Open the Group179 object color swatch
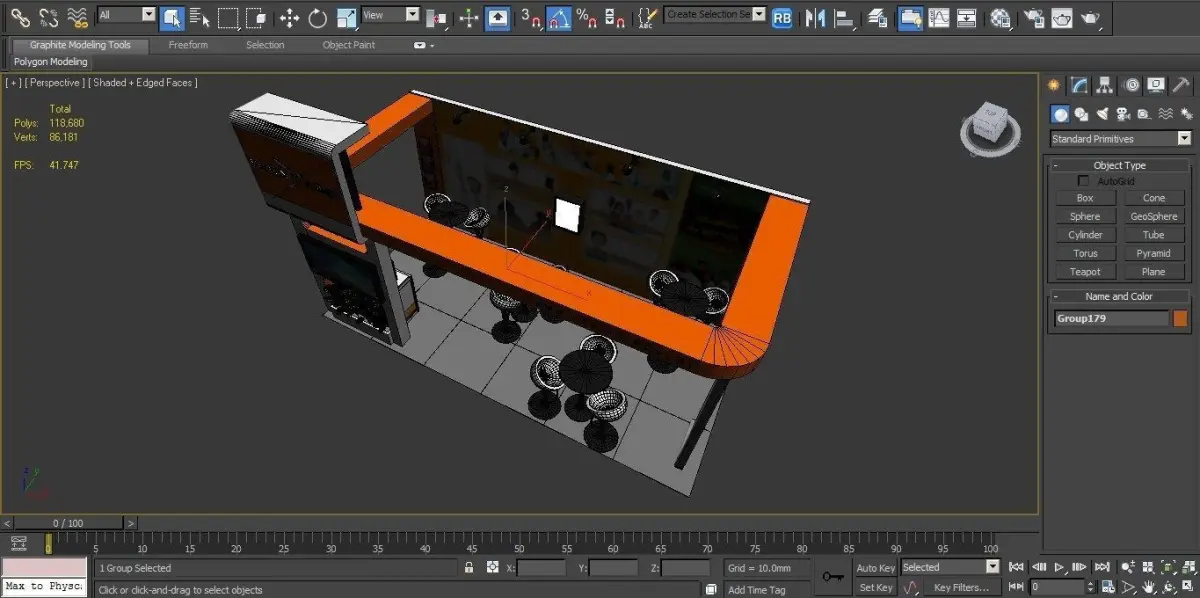Image resolution: width=1200 pixels, height=598 pixels. 1181,318
